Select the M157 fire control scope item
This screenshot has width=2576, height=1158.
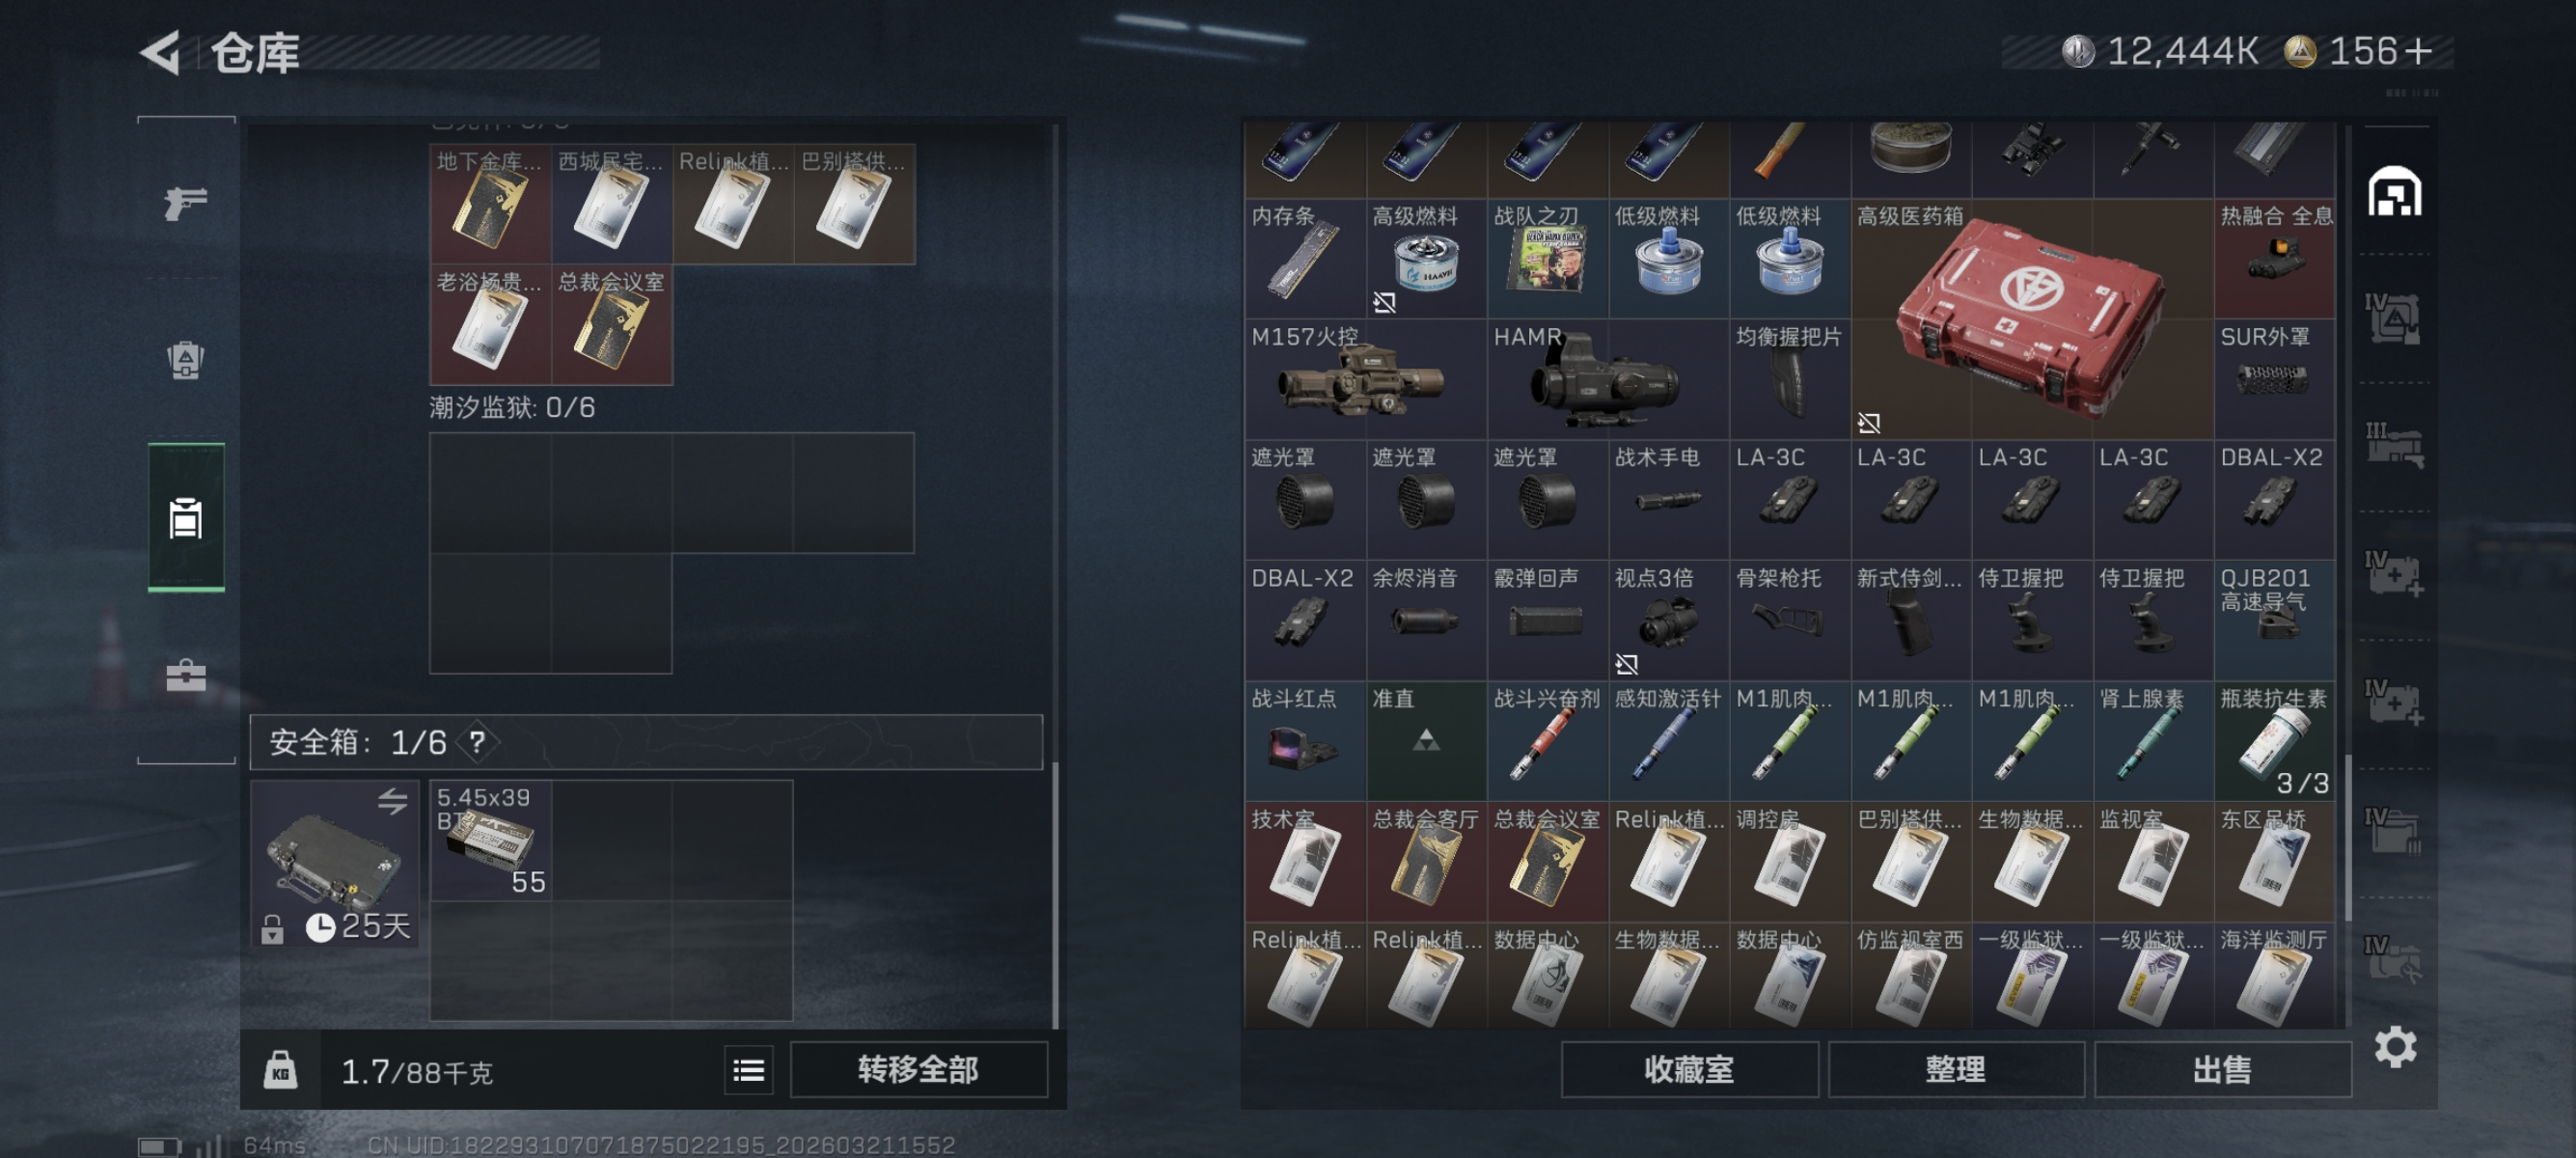coord(1366,379)
